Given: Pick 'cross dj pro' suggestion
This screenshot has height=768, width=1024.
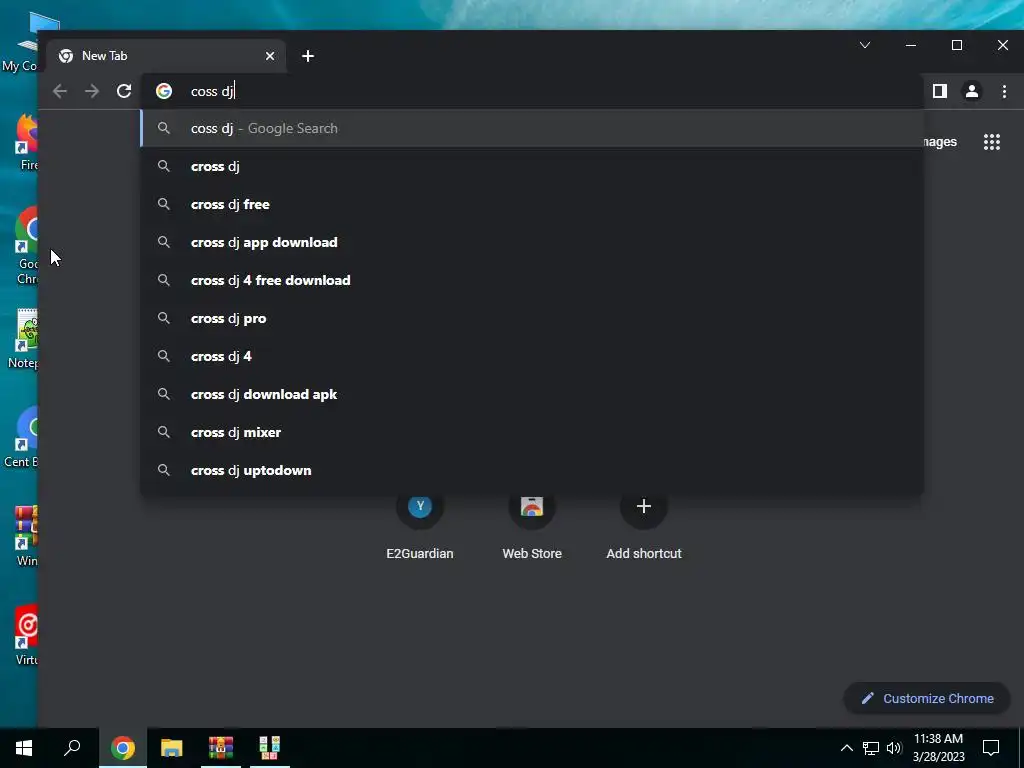Looking at the screenshot, I should (x=532, y=319).
